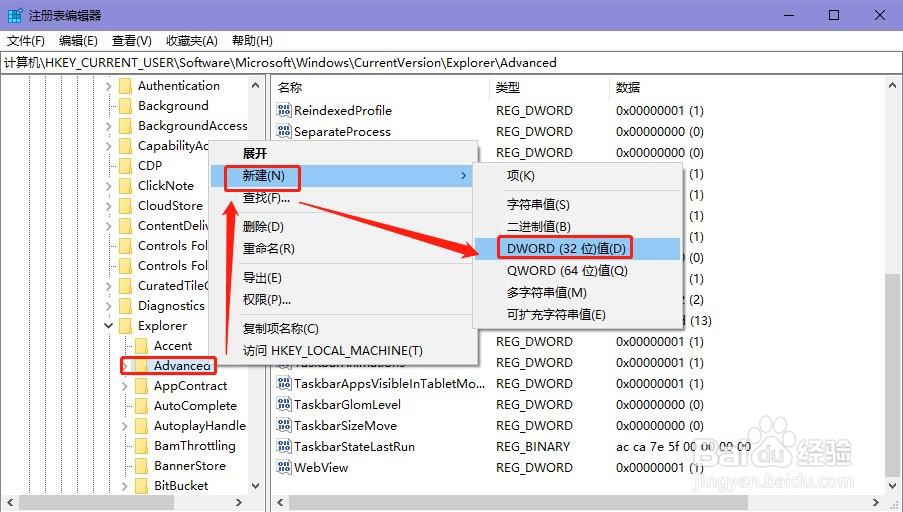This screenshot has width=903, height=512.
Task: Click the AppContract folder icon
Action: click(x=141, y=386)
